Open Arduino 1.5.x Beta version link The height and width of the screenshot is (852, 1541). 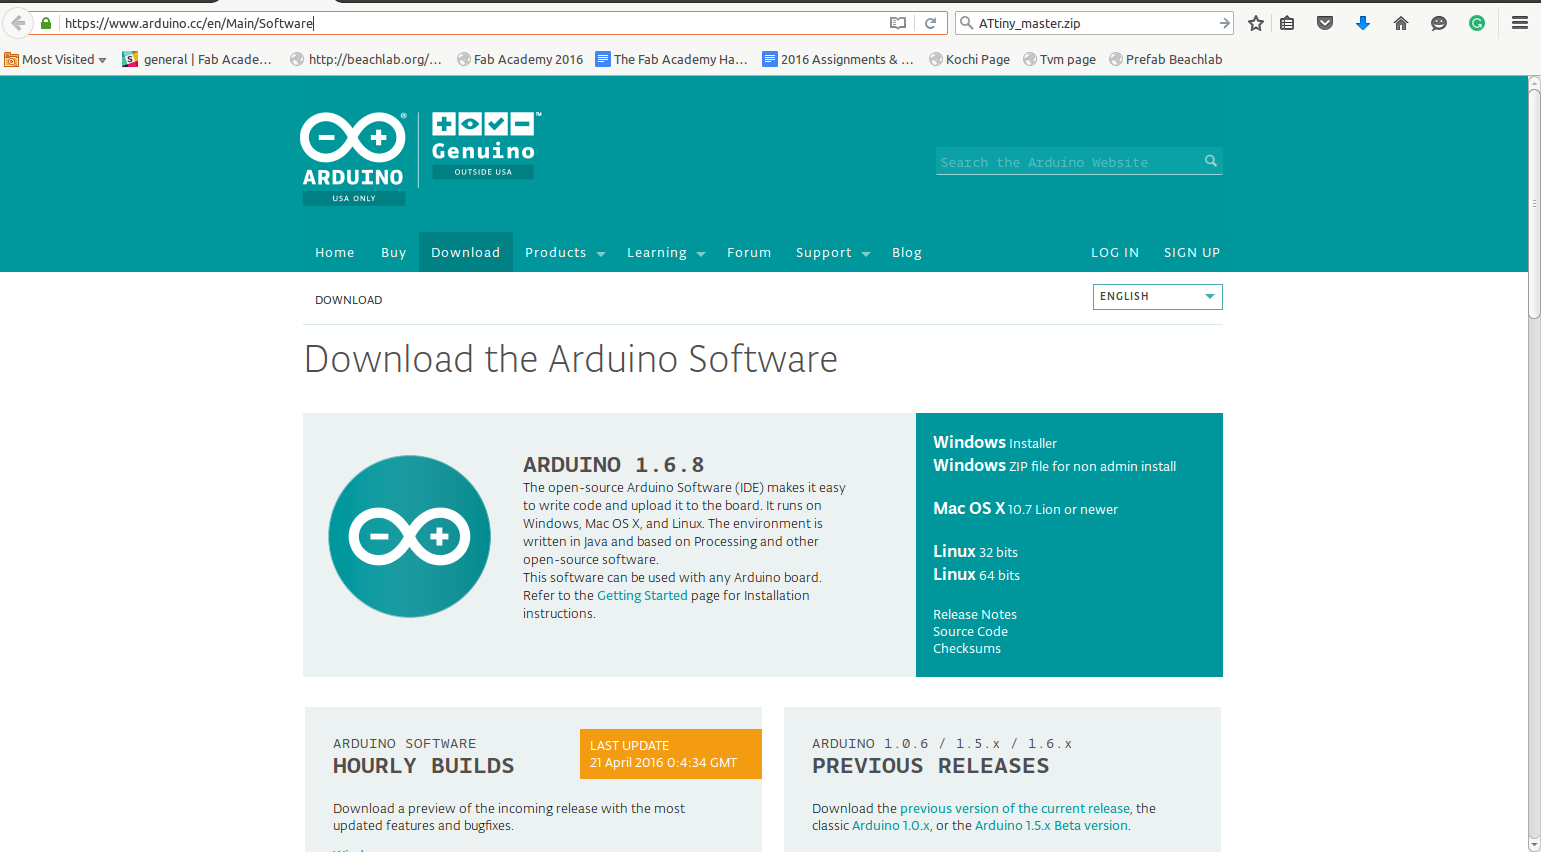click(1051, 825)
